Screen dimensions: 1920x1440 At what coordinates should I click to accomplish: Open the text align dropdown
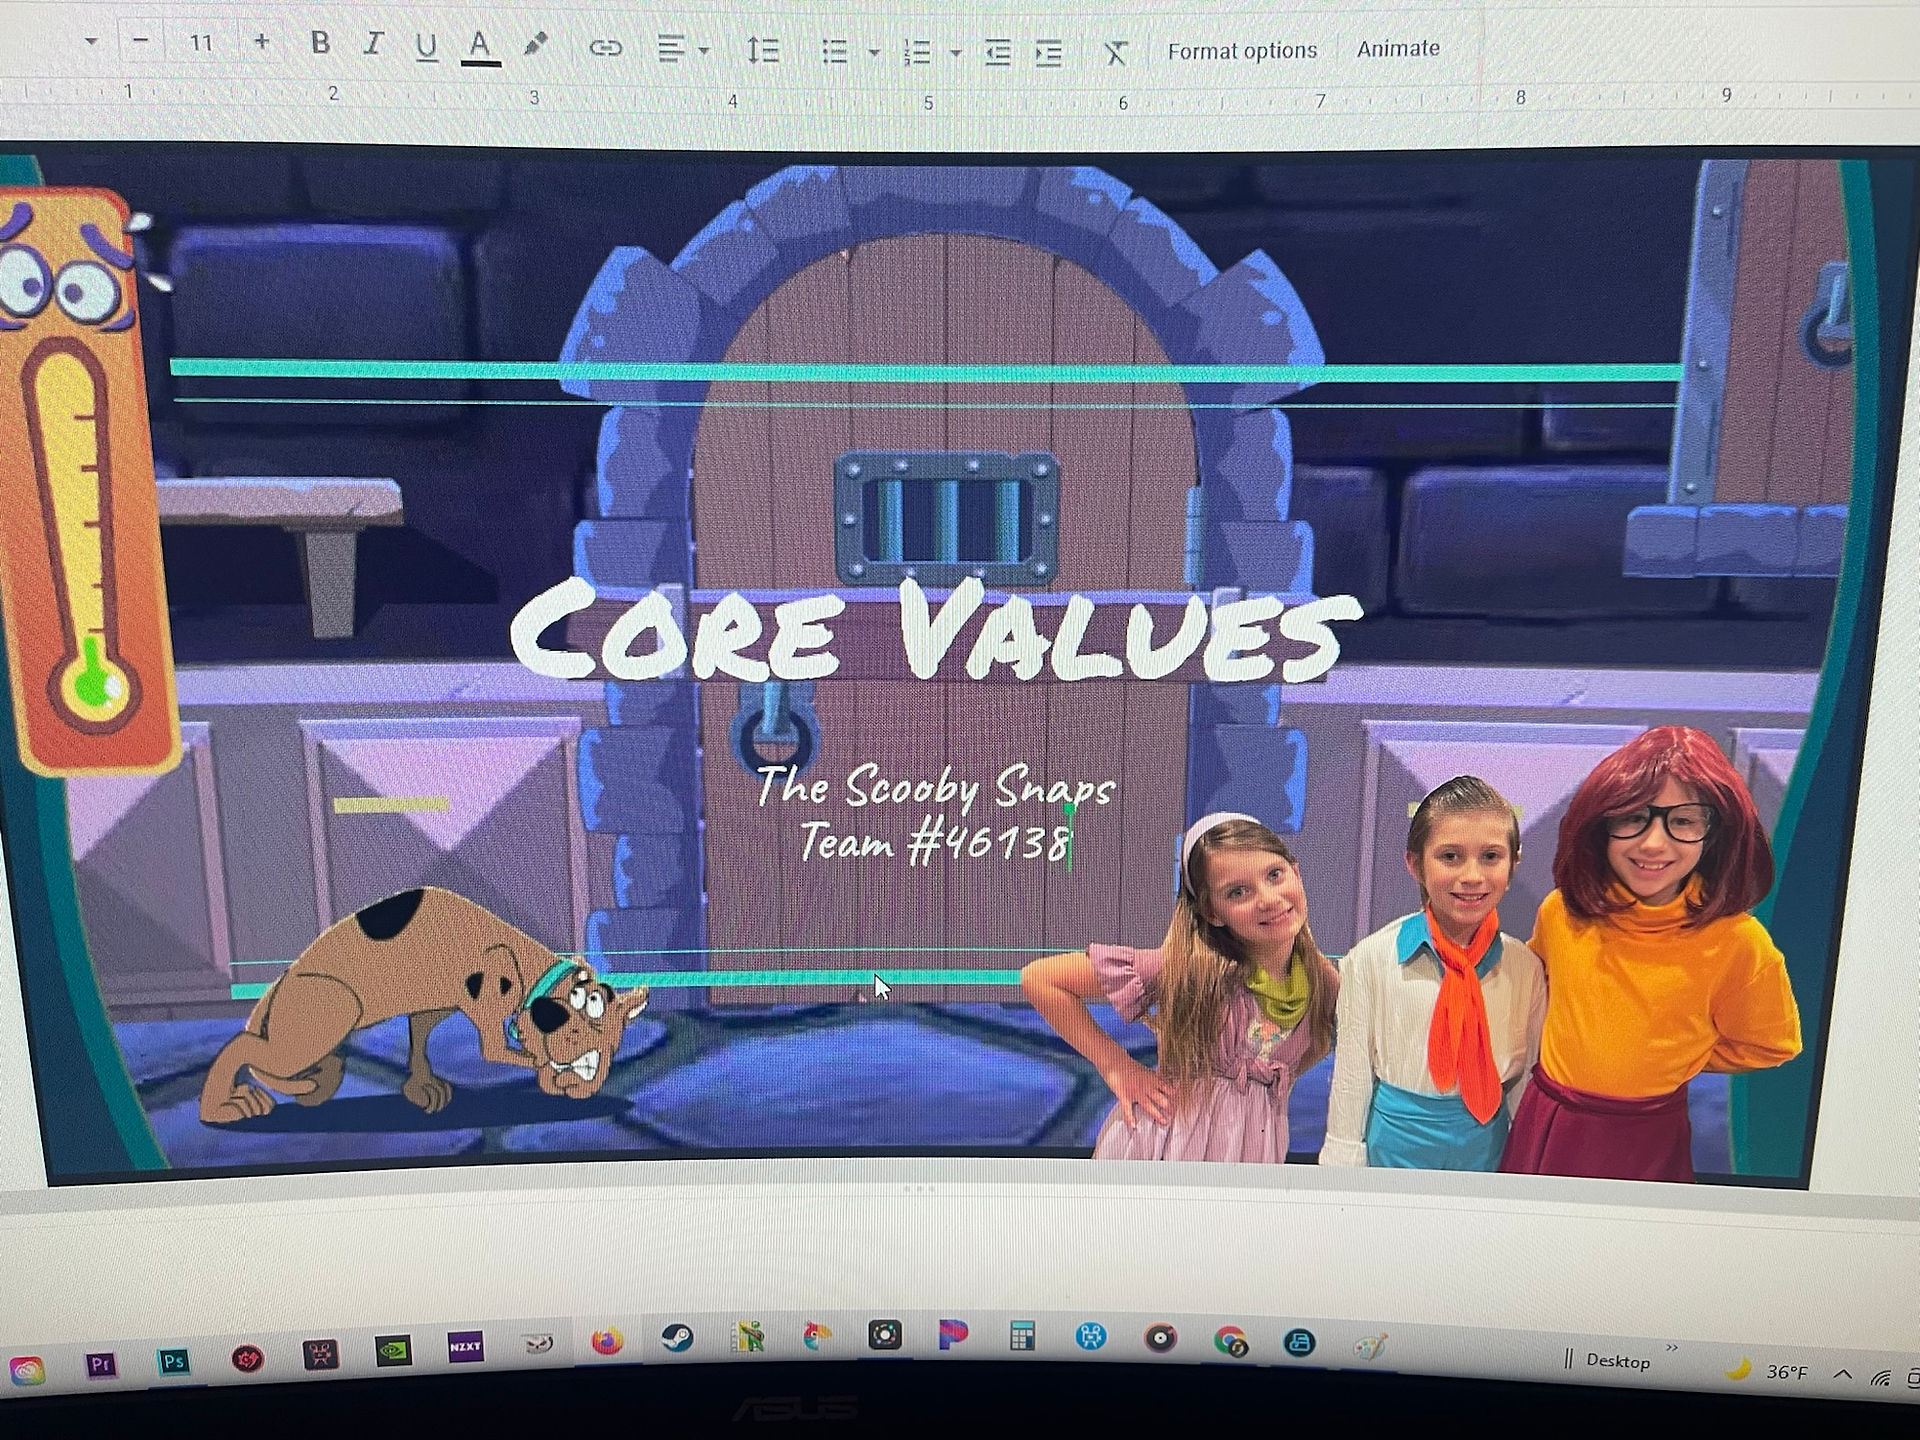tap(682, 49)
